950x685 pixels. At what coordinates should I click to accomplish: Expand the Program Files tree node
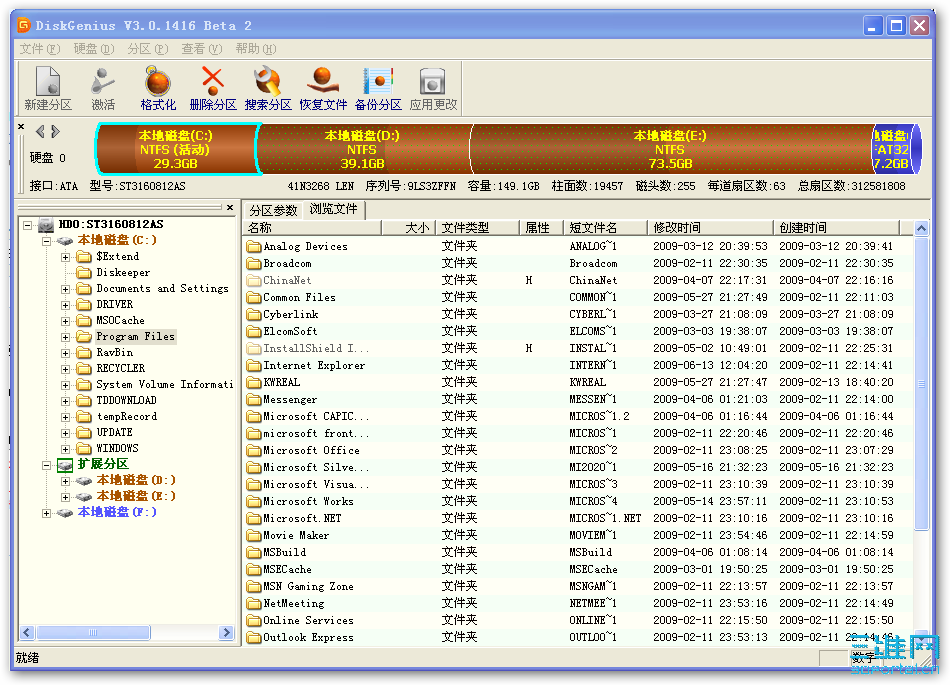(65, 337)
